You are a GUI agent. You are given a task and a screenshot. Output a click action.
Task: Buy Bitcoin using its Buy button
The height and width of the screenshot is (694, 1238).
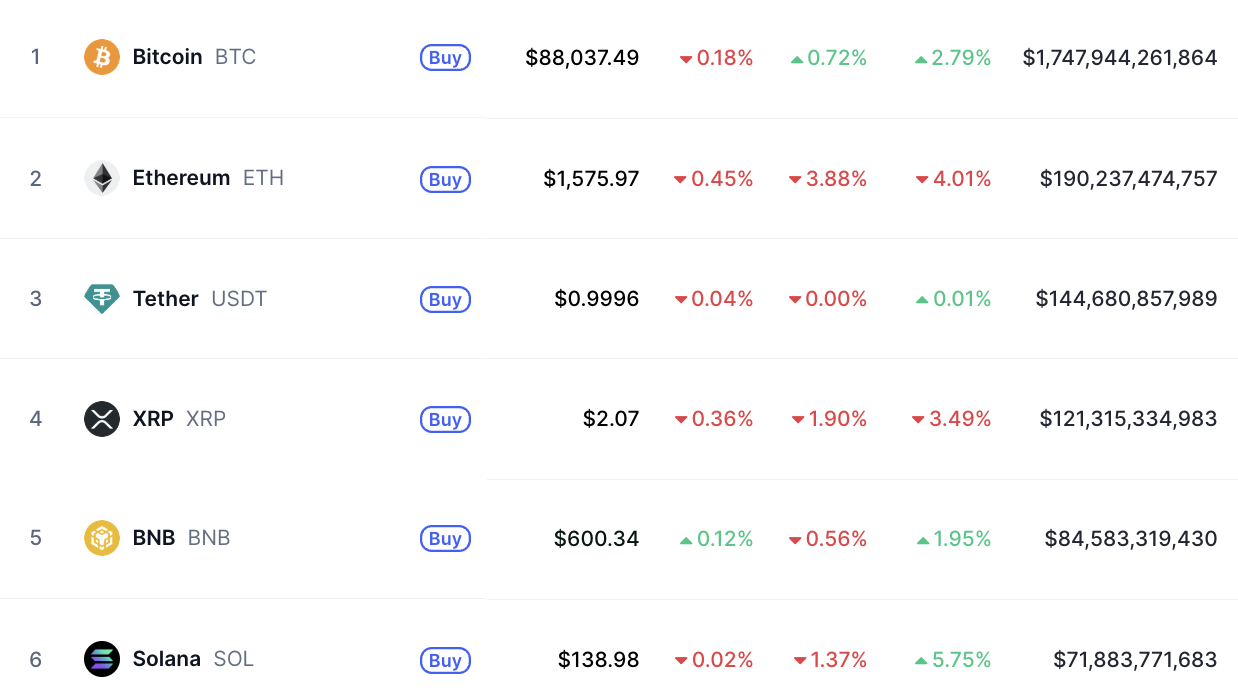point(445,58)
